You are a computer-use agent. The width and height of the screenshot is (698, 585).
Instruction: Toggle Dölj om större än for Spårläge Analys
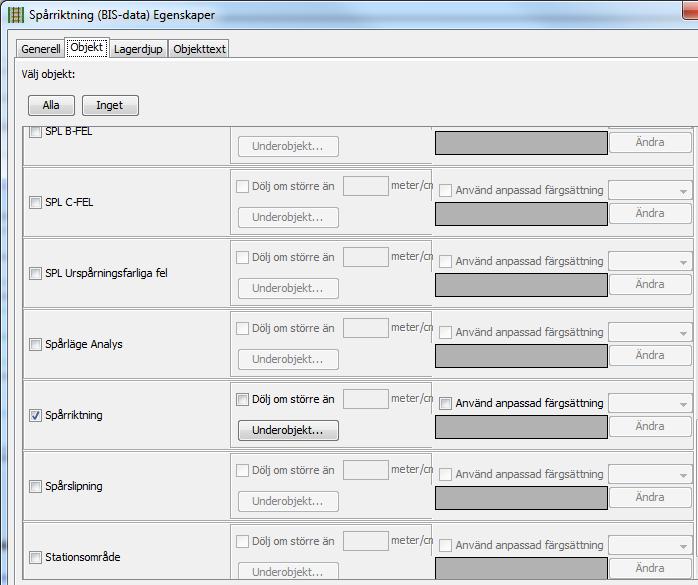coord(242,329)
